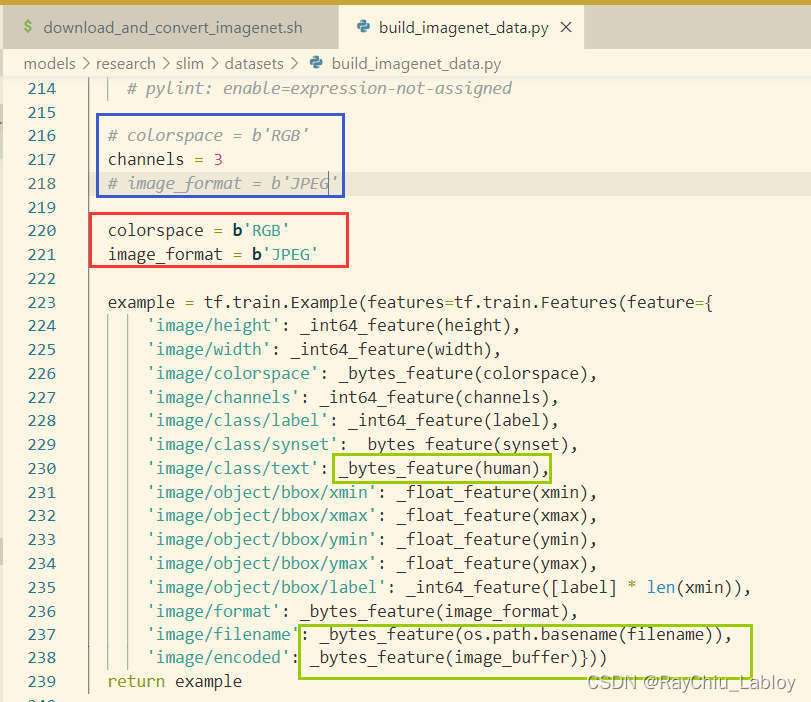Viewport: 811px width, 702px height.
Task: Select the build_imagenet_data.py tab
Action: tap(463, 27)
